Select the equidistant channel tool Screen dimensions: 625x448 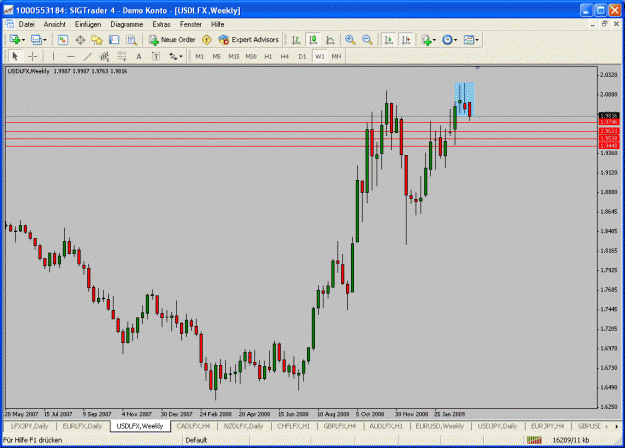[x=104, y=57]
